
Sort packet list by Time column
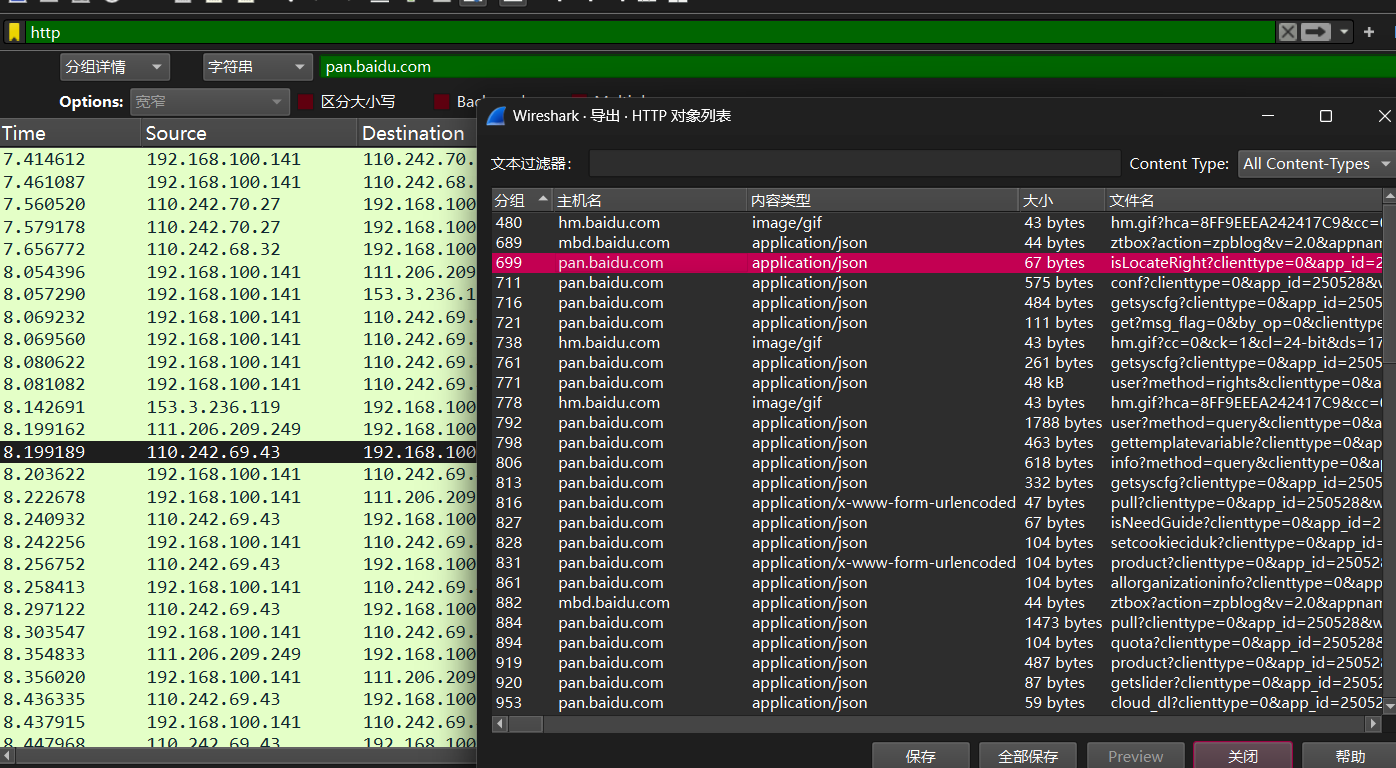[70, 133]
